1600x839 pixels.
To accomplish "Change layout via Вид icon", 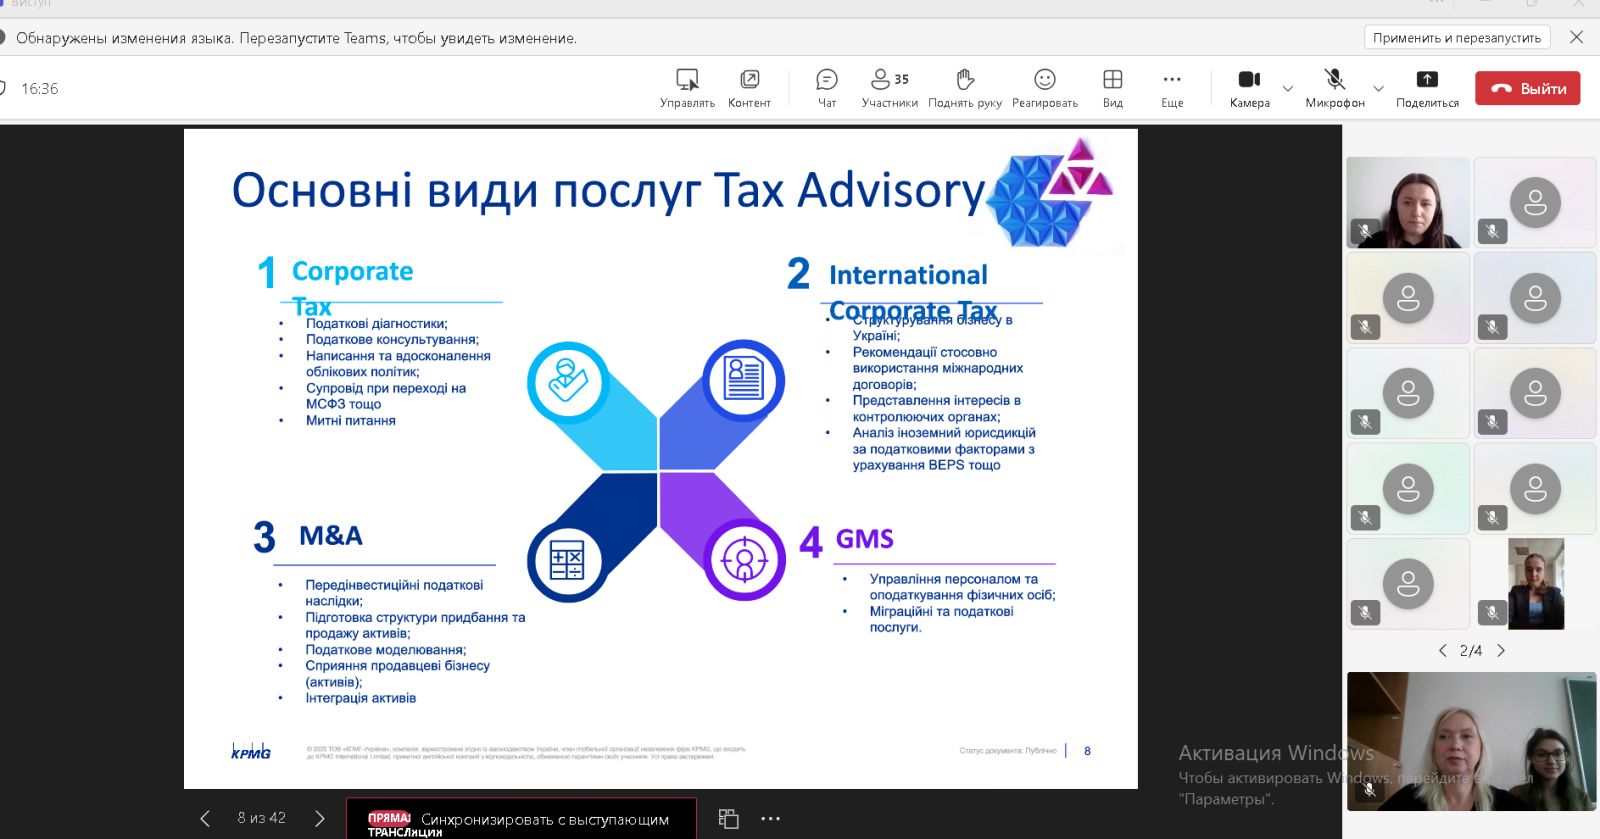I will (1112, 87).
